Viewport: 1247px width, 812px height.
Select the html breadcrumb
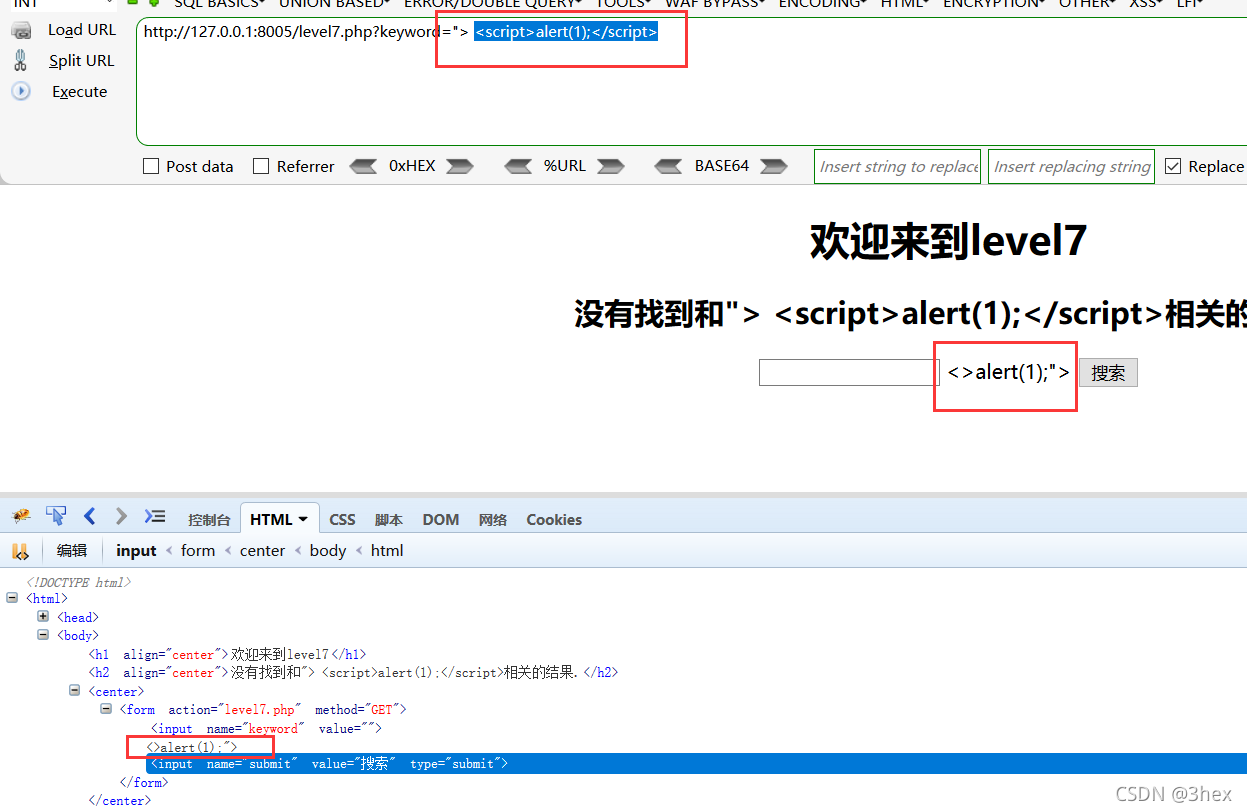point(387,550)
